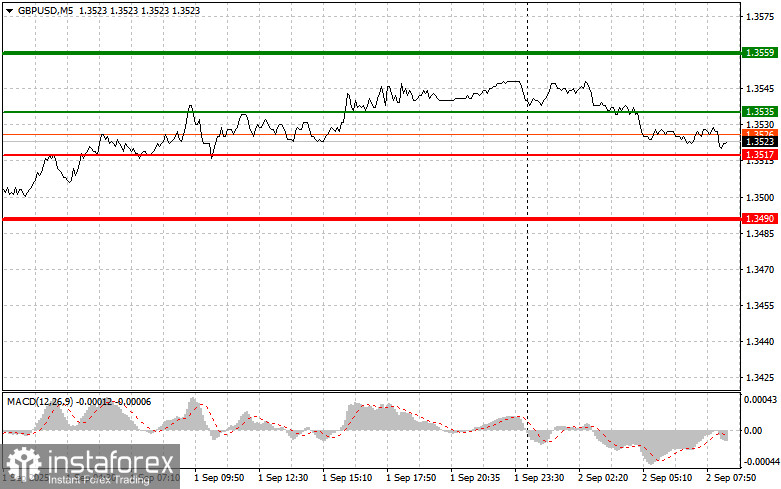The width and height of the screenshot is (781, 489).
Task: Click the 1 Sep 23:30 time label
Action: tap(539, 478)
